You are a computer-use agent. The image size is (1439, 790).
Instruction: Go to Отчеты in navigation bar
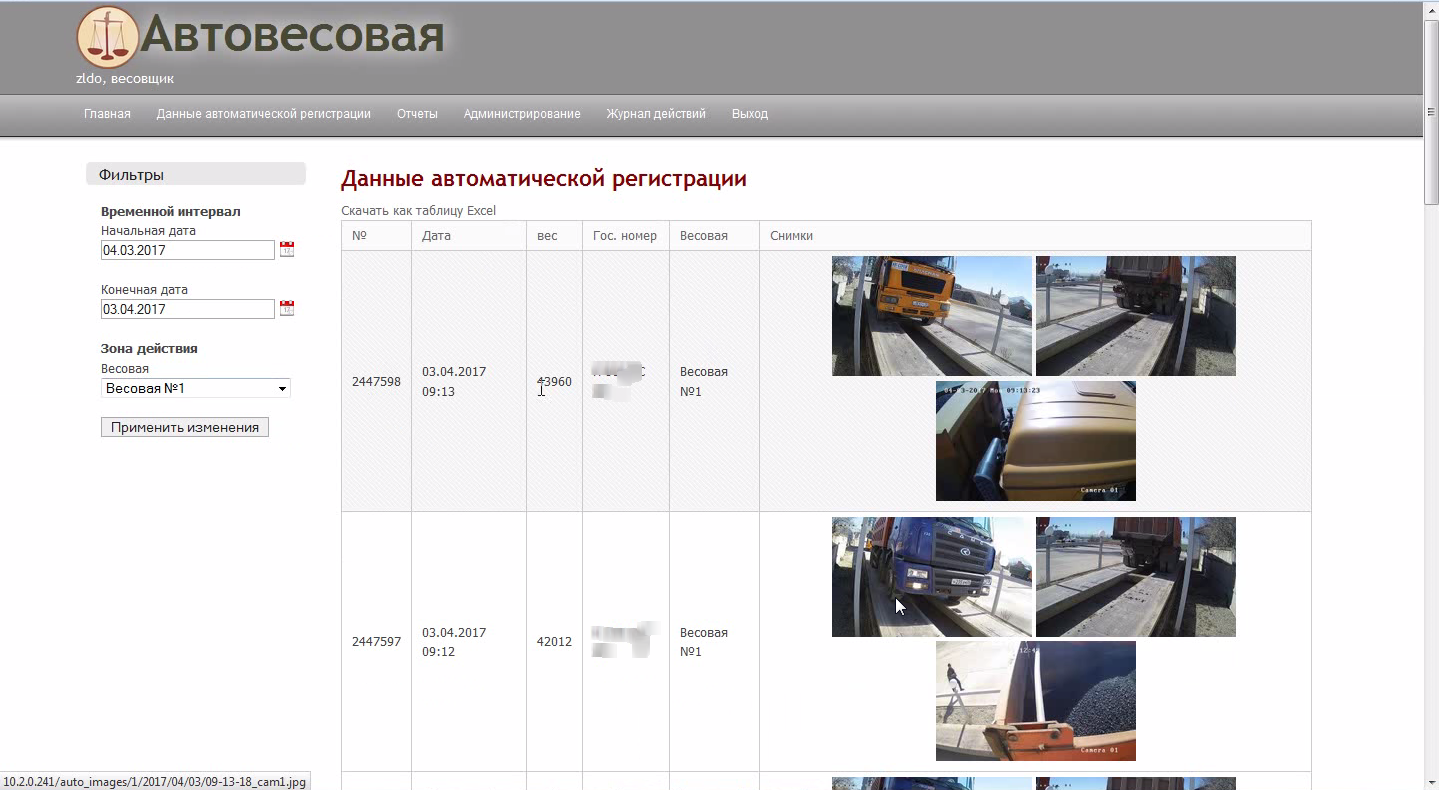(417, 114)
